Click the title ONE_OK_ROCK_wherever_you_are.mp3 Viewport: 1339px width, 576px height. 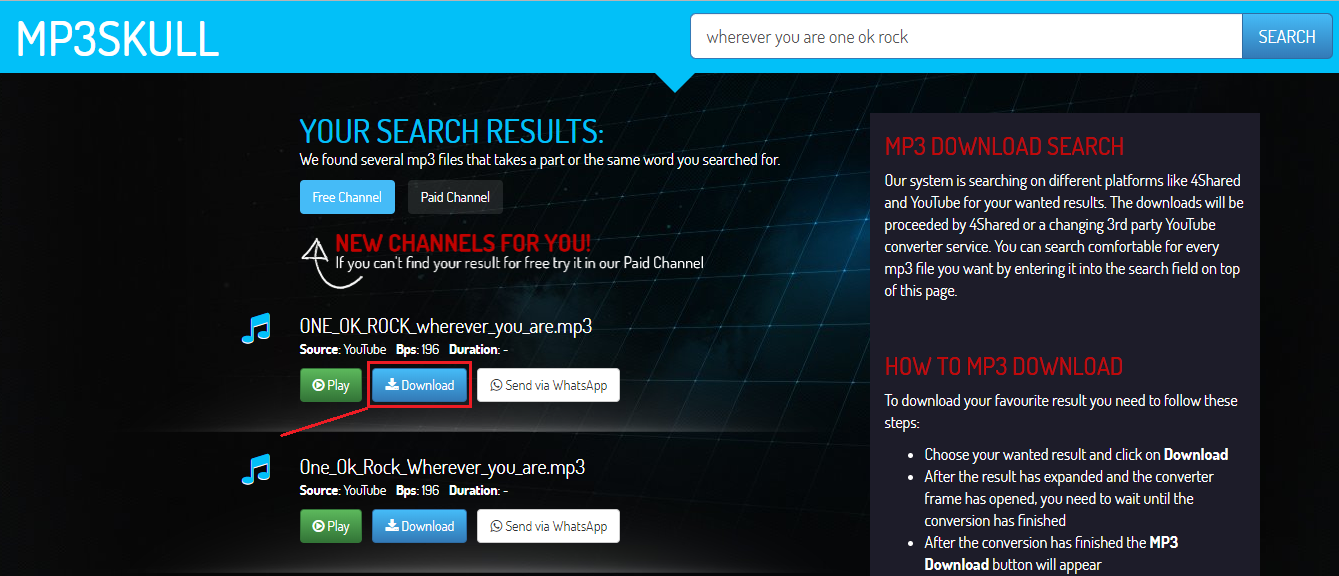tap(446, 326)
